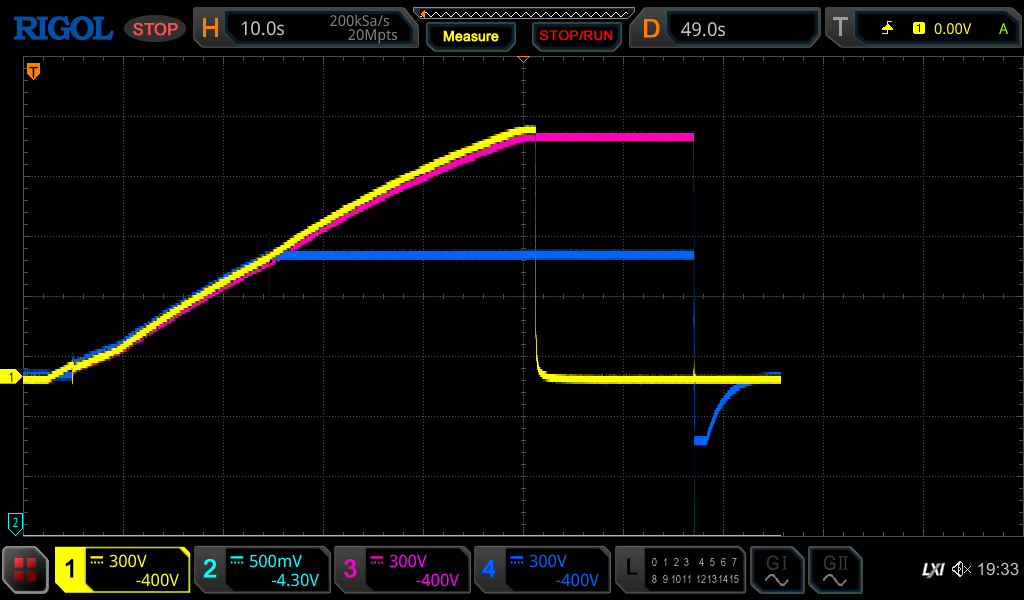Select the orange trigger position marker at top-left
Viewport: 1024px width, 600px height.
(33, 71)
